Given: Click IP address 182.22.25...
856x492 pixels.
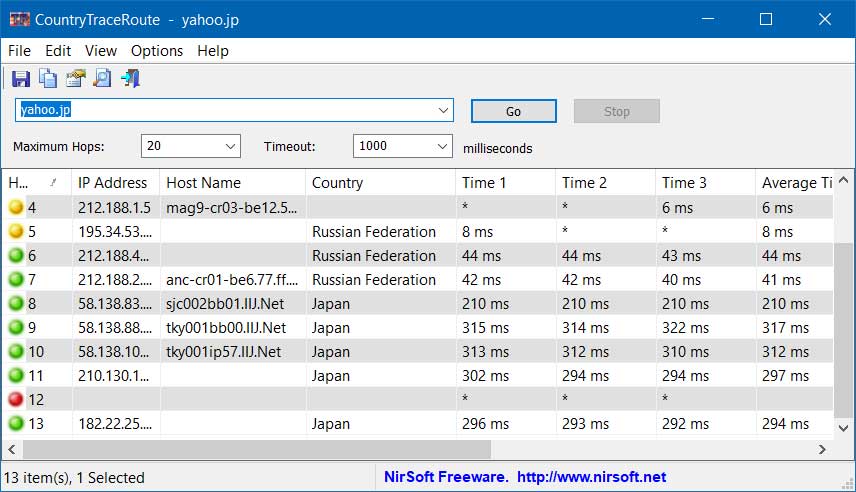Looking at the screenshot, I should (x=115, y=424).
